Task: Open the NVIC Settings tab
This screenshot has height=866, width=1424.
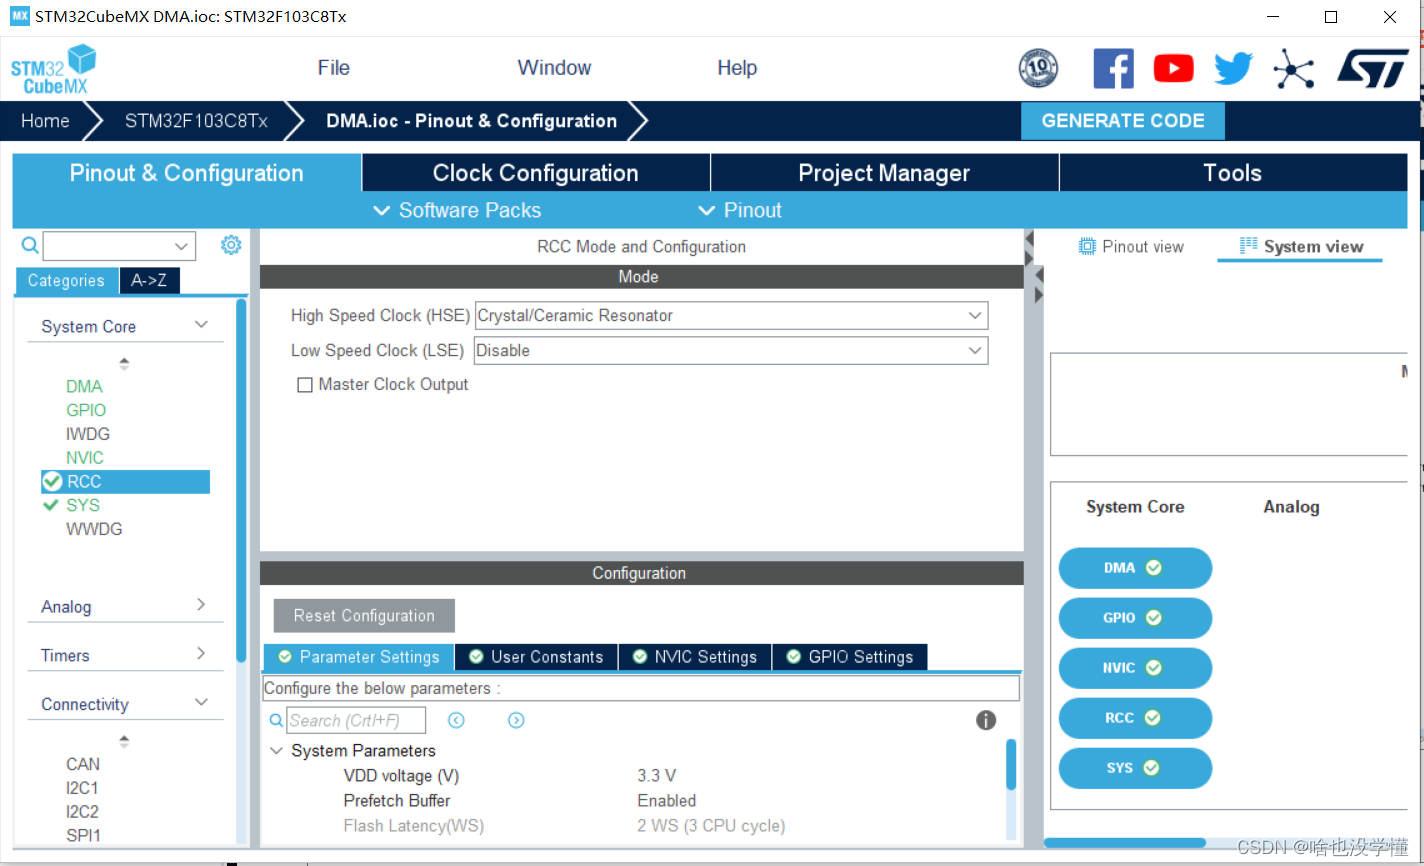Action: pyautogui.click(x=695, y=657)
